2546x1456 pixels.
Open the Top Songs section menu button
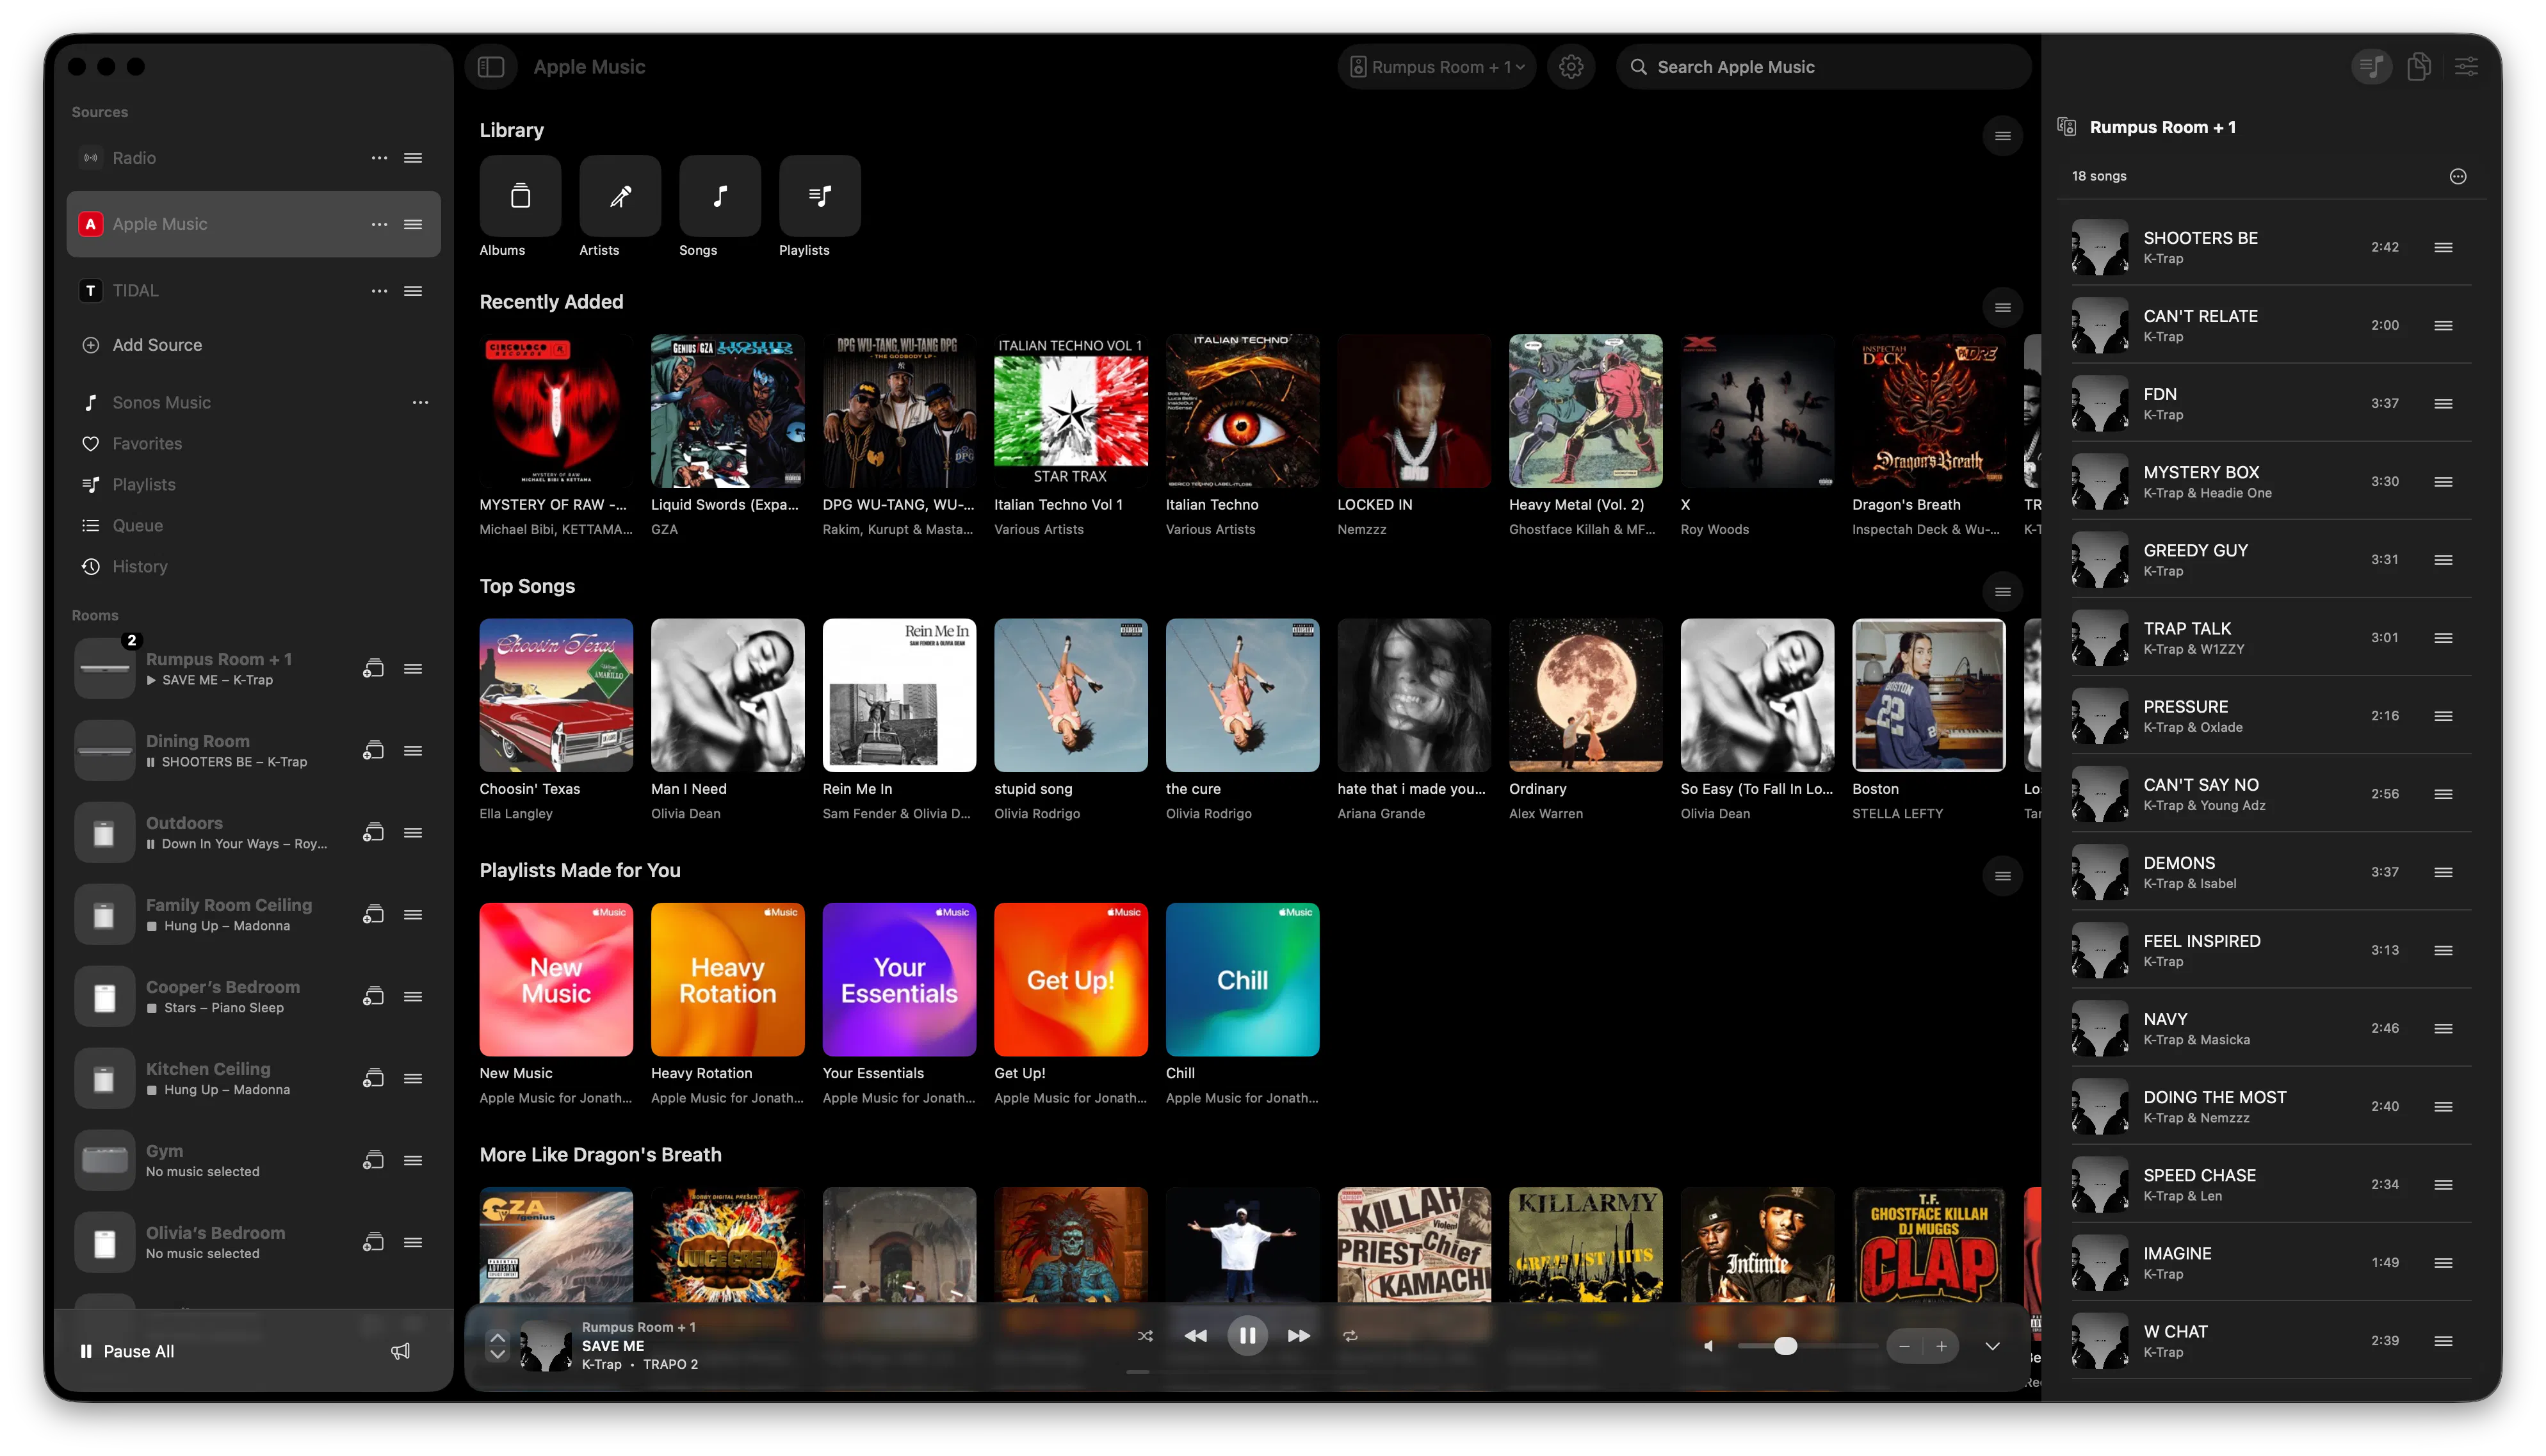coord(2002,592)
